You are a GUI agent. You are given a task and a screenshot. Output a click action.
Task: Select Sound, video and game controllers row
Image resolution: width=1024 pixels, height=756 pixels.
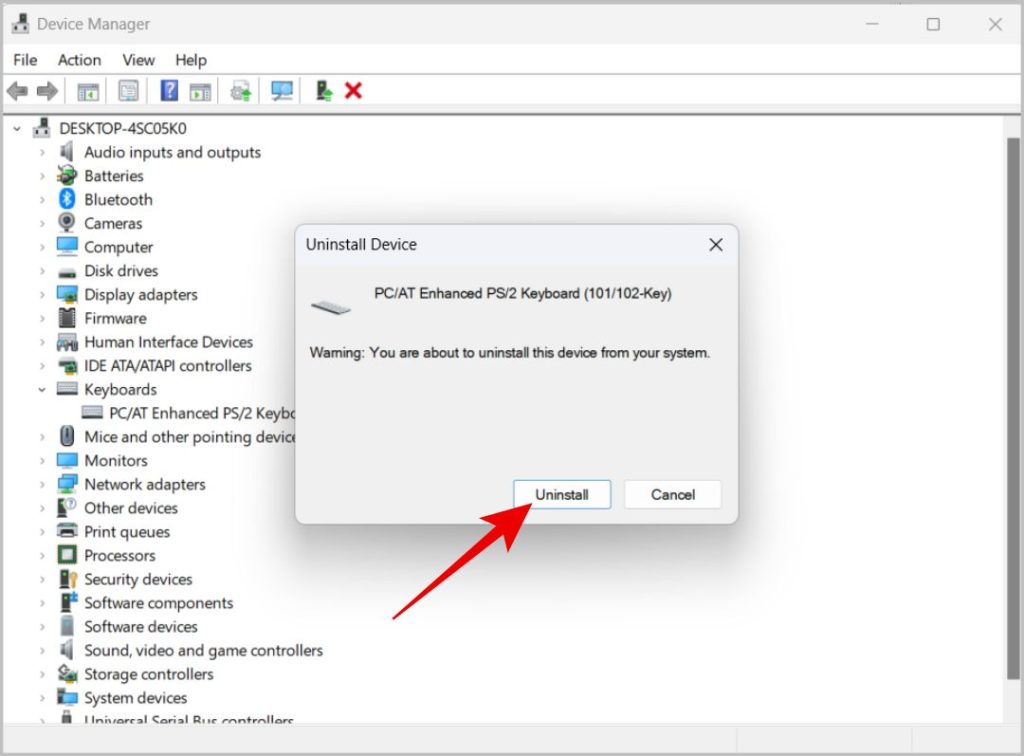(191, 650)
